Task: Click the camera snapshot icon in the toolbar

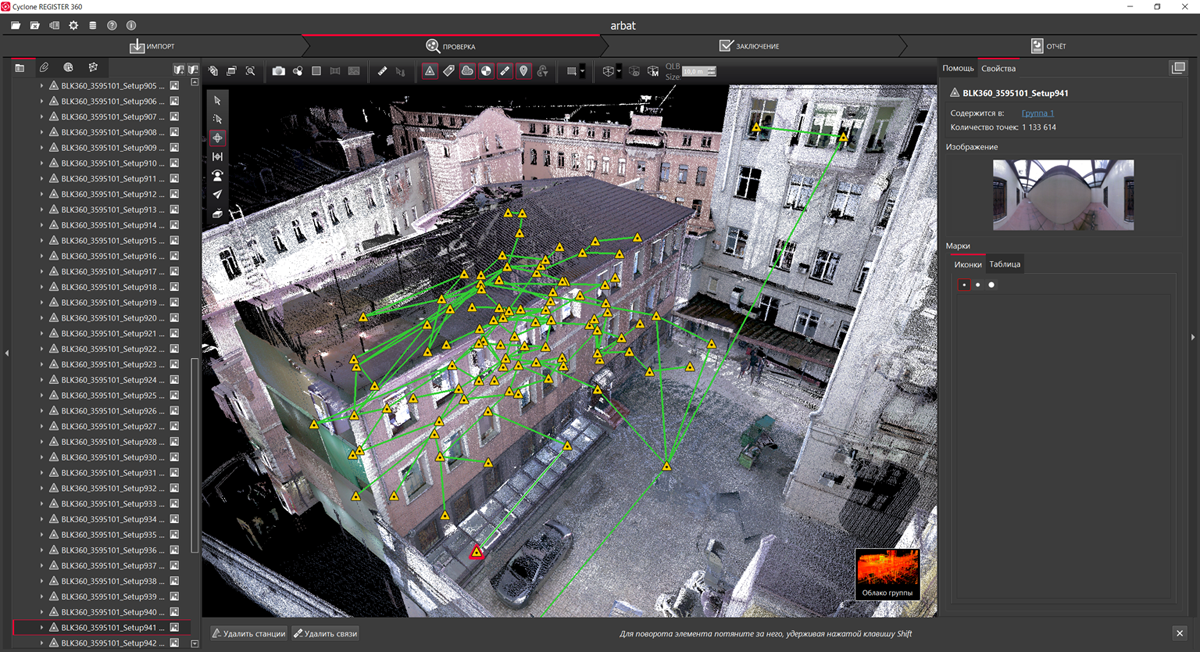Action: 279,71
